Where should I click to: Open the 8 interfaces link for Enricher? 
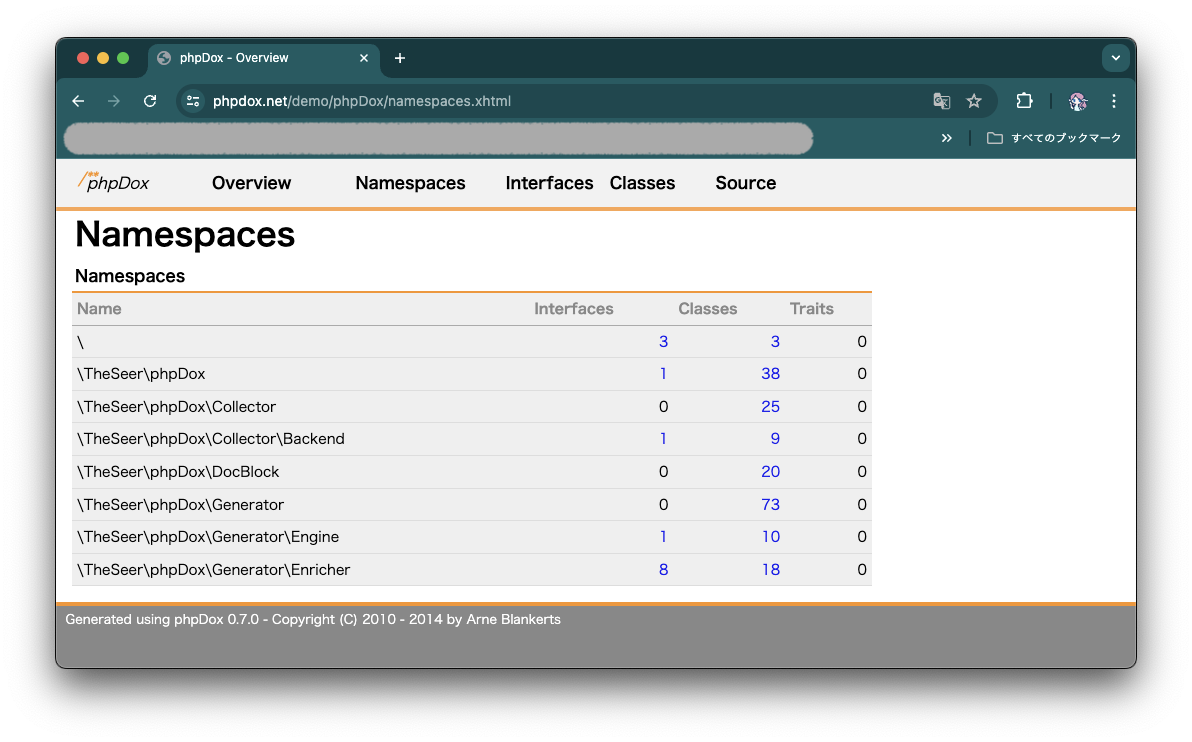pyautogui.click(x=664, y=569)
